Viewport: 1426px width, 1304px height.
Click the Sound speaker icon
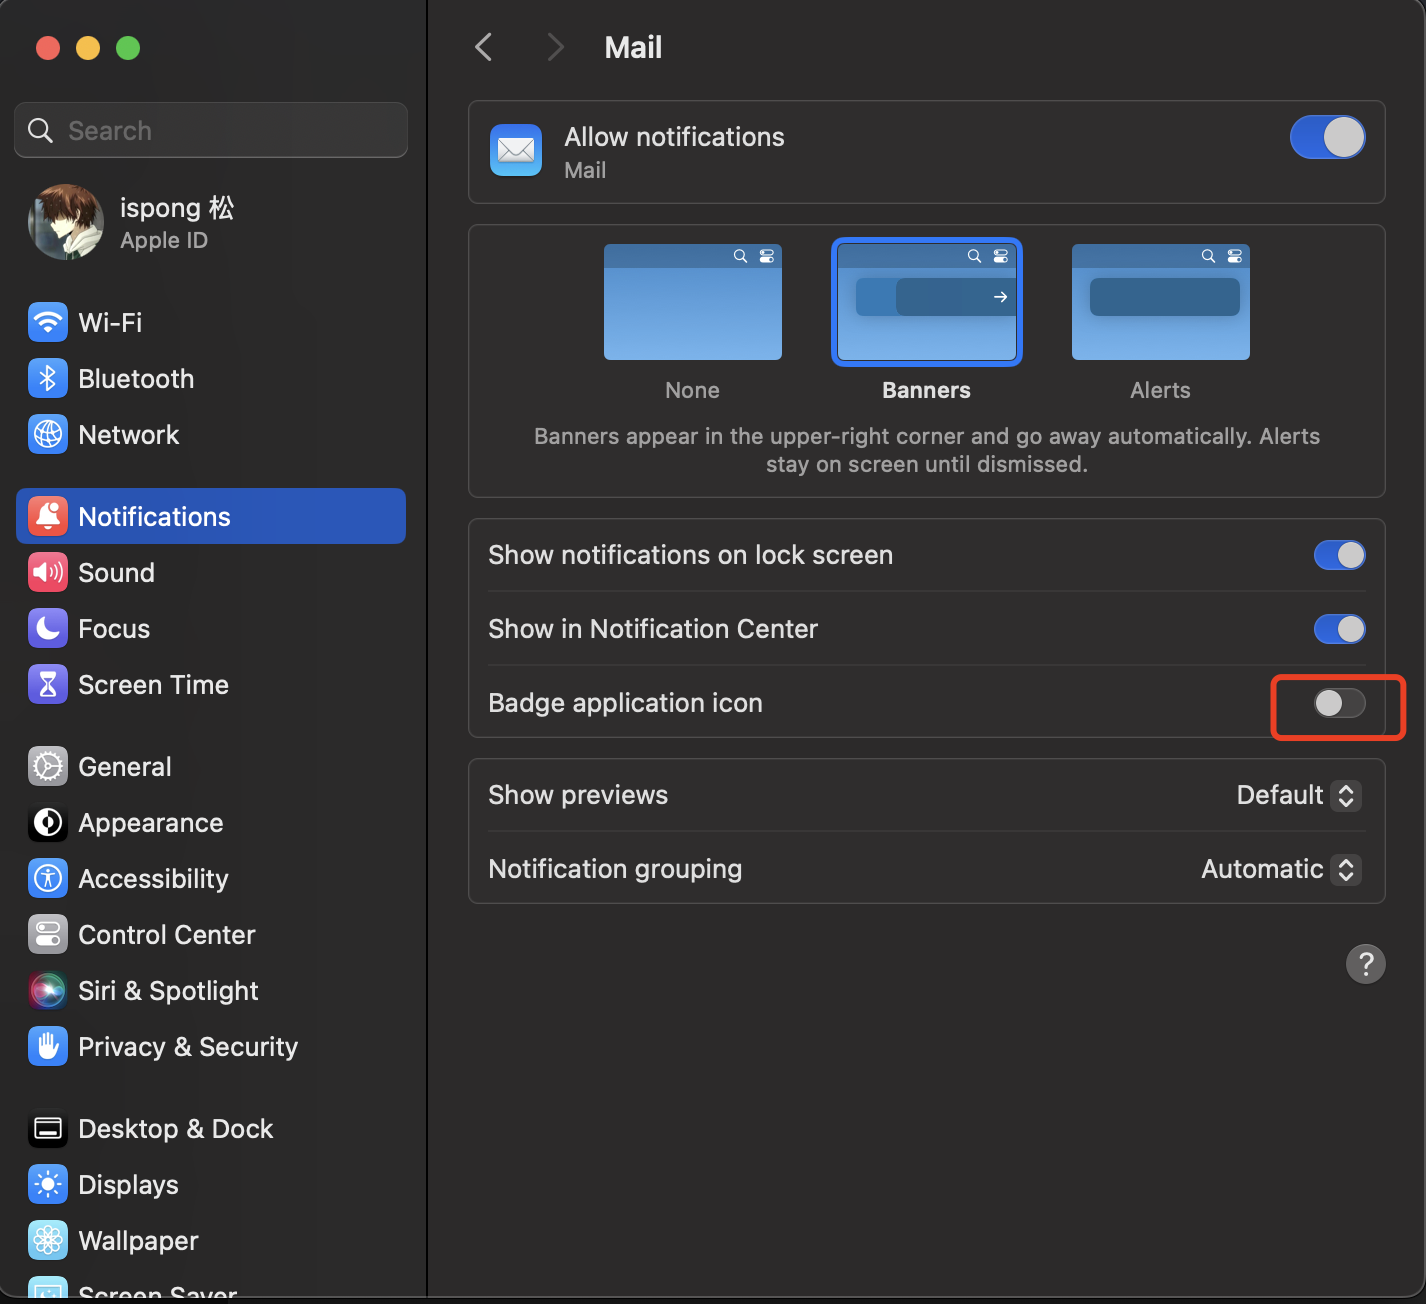48,572
